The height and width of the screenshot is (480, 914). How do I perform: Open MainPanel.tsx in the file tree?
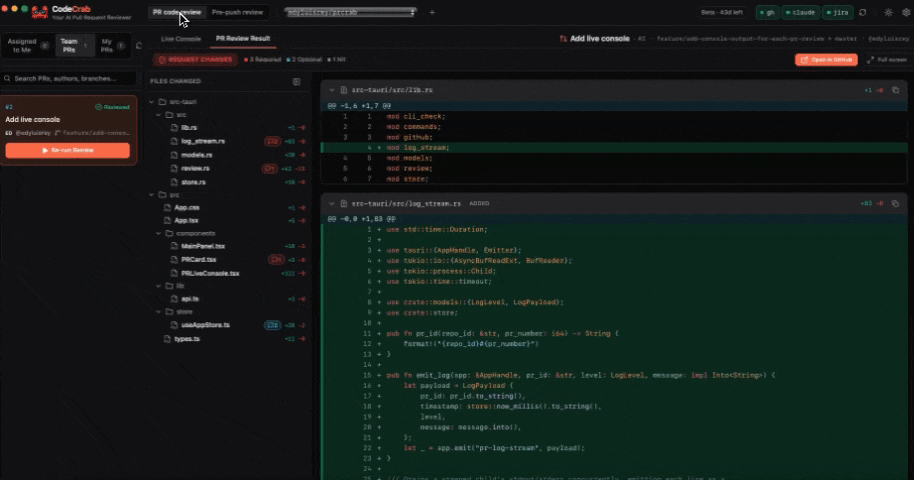203,246
